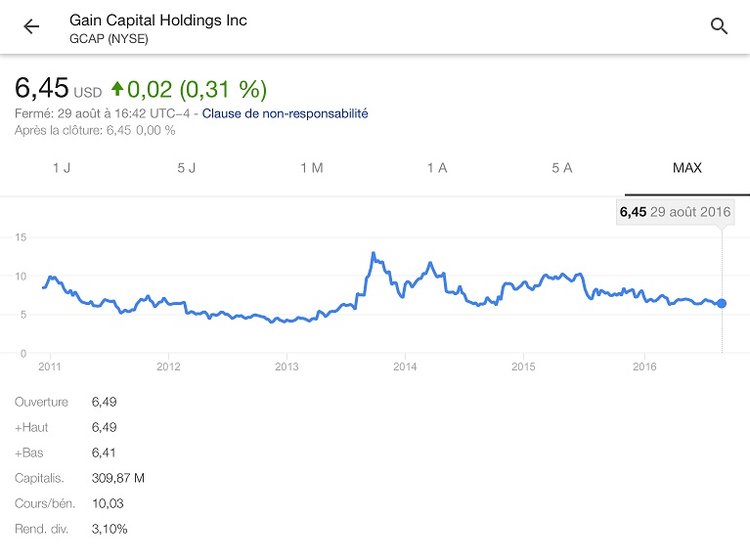Viewport: 750px width, 560px height.
Task: Click the Ouverture 6,49 value
Action: coord(104,402)
